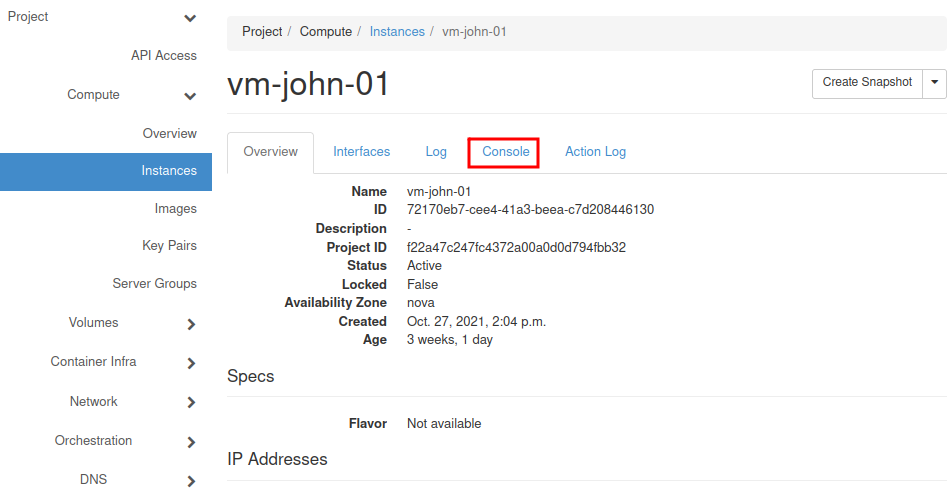
Task: Switch to the Console tab
Action: click(x=505, y=152)
